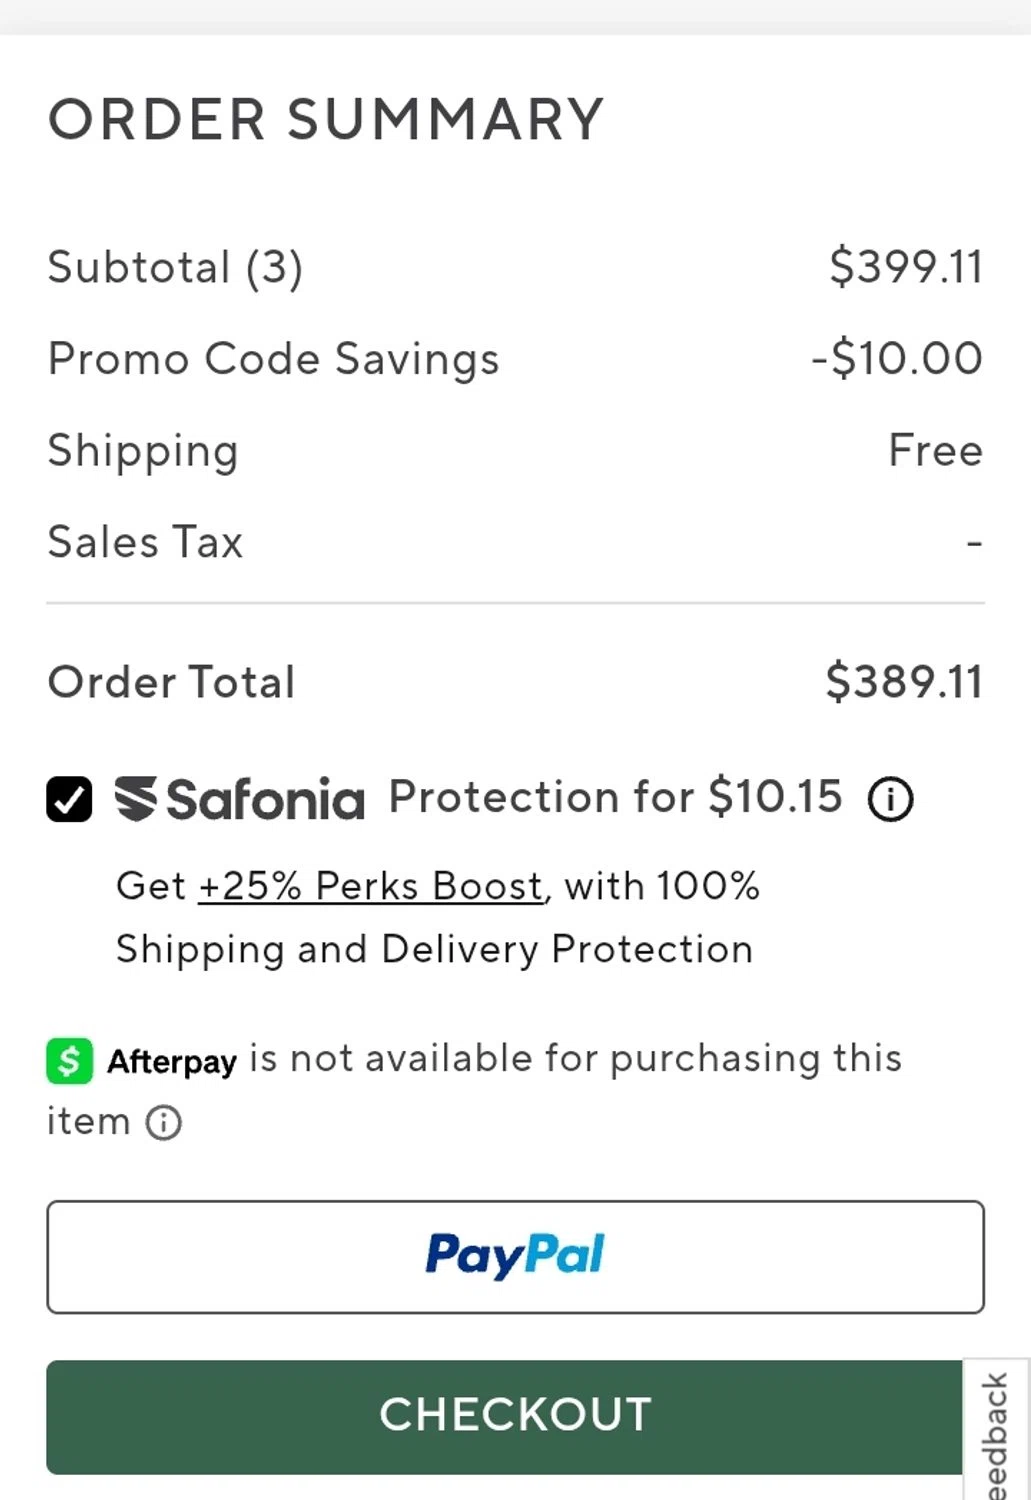Click the Subtotal (3) label
Viewport: 1031px width, 1500px height.
[x=175, y=268]
